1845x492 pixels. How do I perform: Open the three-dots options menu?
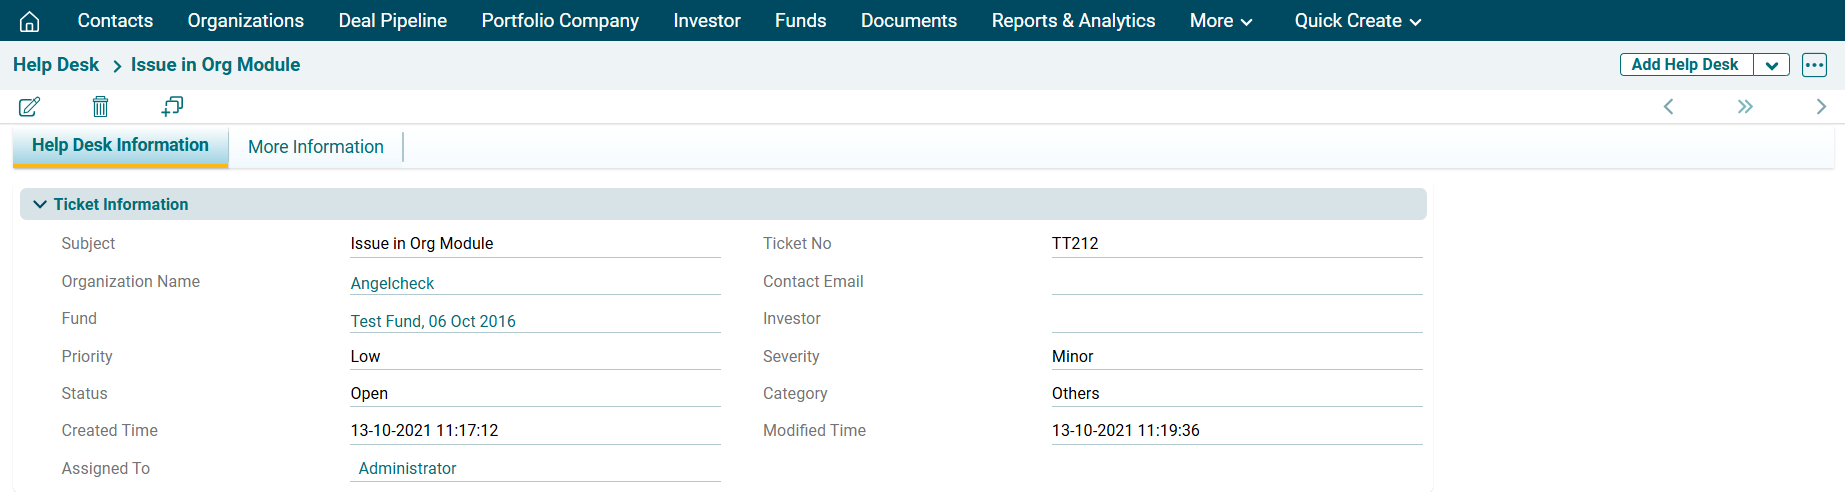click(x=1814, y=65)
